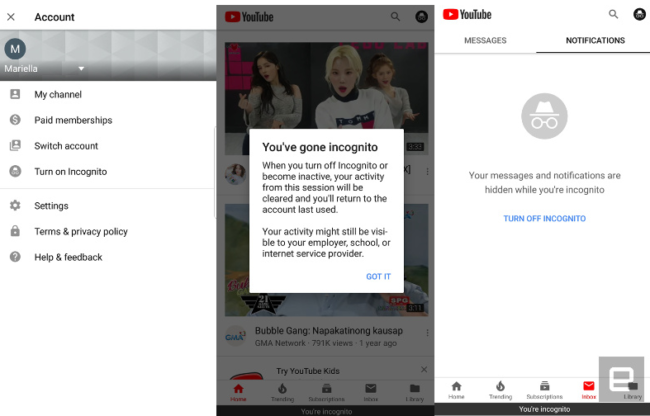Go to Home in the middle screen
650x416 pixels.
click(x=238, y=392)
